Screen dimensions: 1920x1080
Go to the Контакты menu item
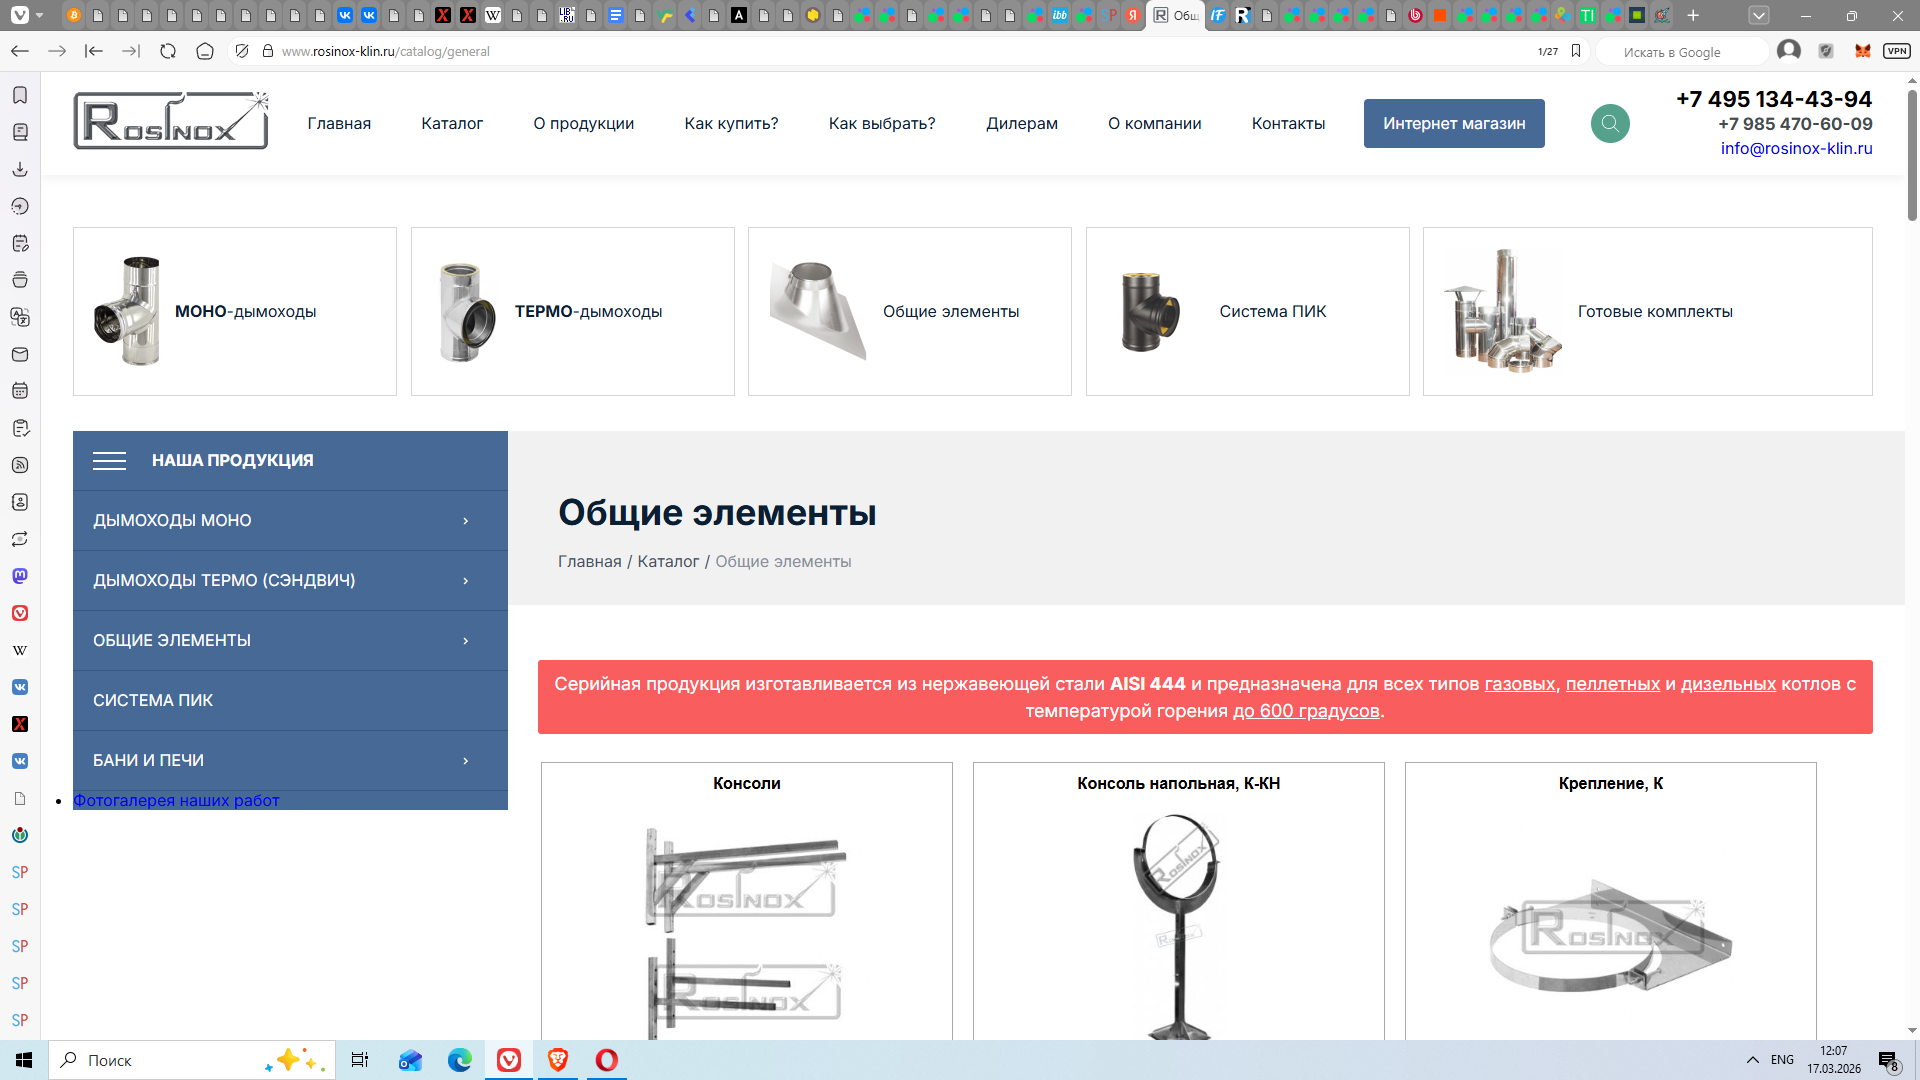(x=1288, y=124)
